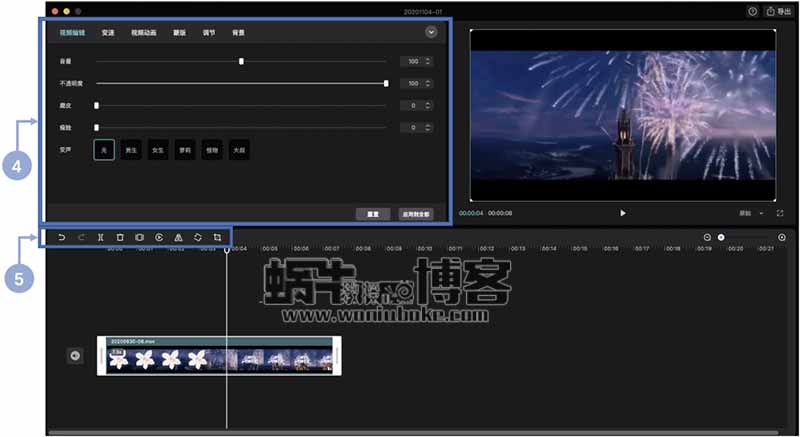Zoom in the timeline with plus icon
The image size is (800, 437).
tap(782, 237)
